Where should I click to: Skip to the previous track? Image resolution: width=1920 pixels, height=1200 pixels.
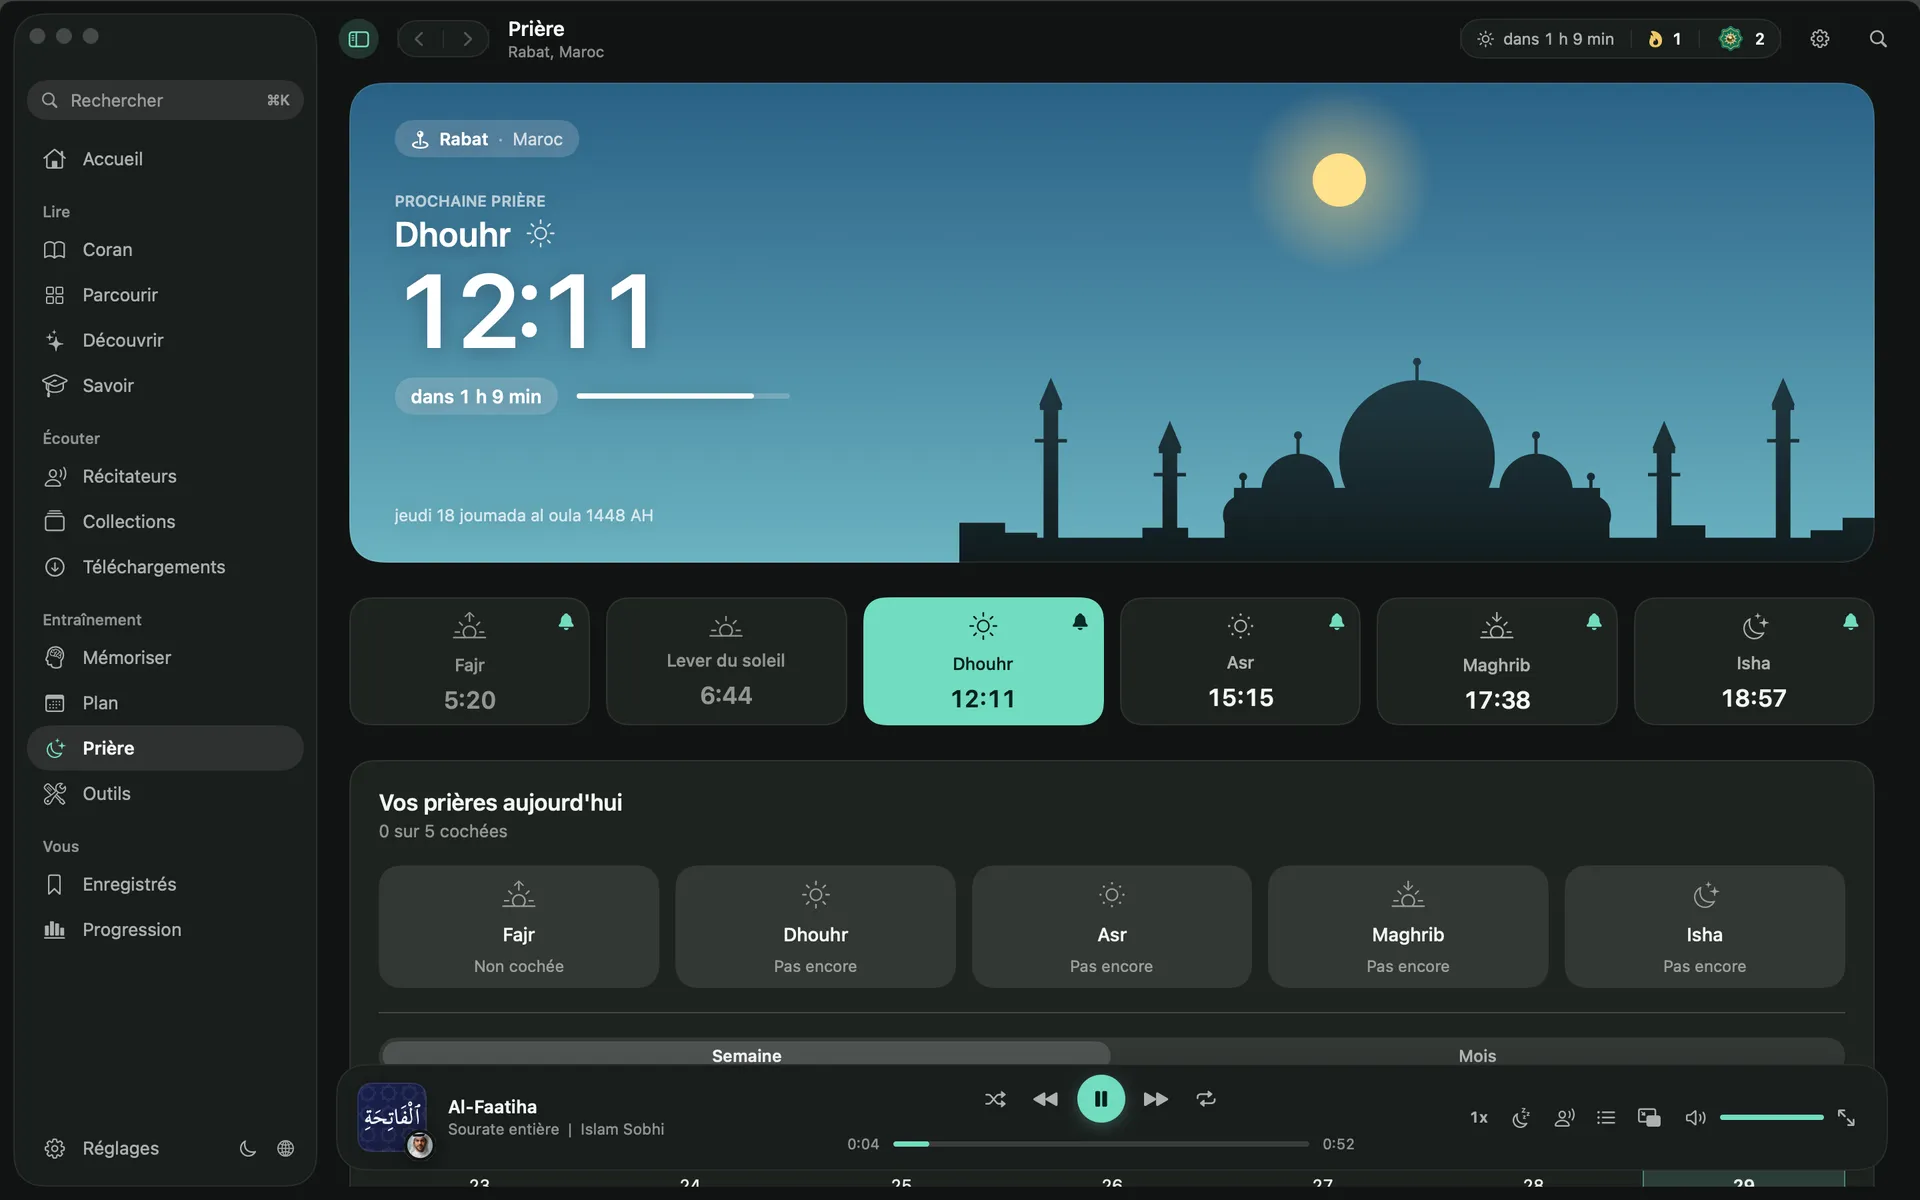[1045, 1099]
